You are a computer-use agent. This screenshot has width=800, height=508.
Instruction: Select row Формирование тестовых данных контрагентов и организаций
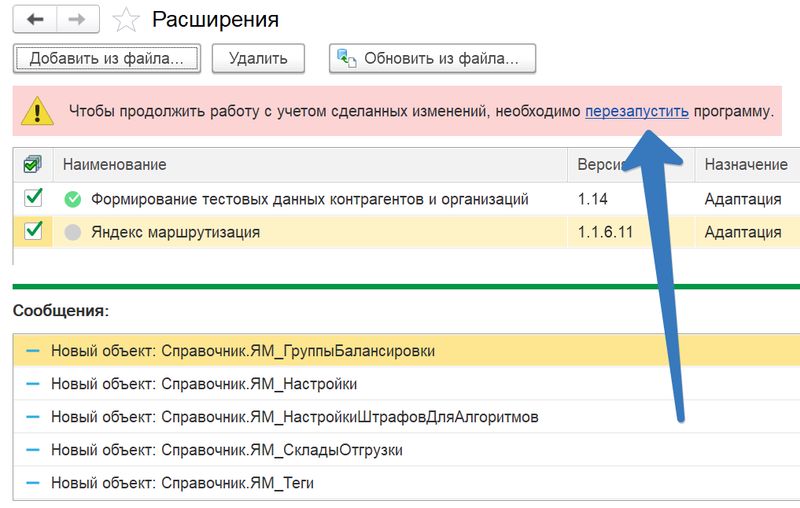tap(310, 199)
